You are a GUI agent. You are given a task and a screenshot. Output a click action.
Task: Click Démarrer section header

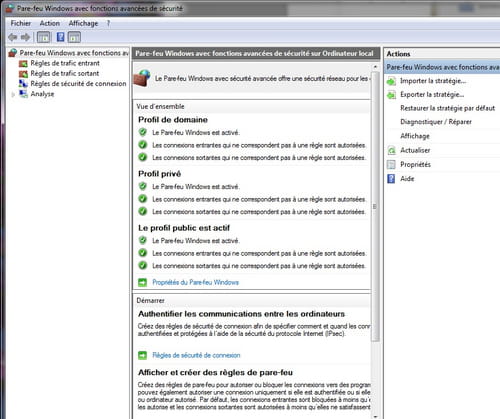tap(150, 300)
